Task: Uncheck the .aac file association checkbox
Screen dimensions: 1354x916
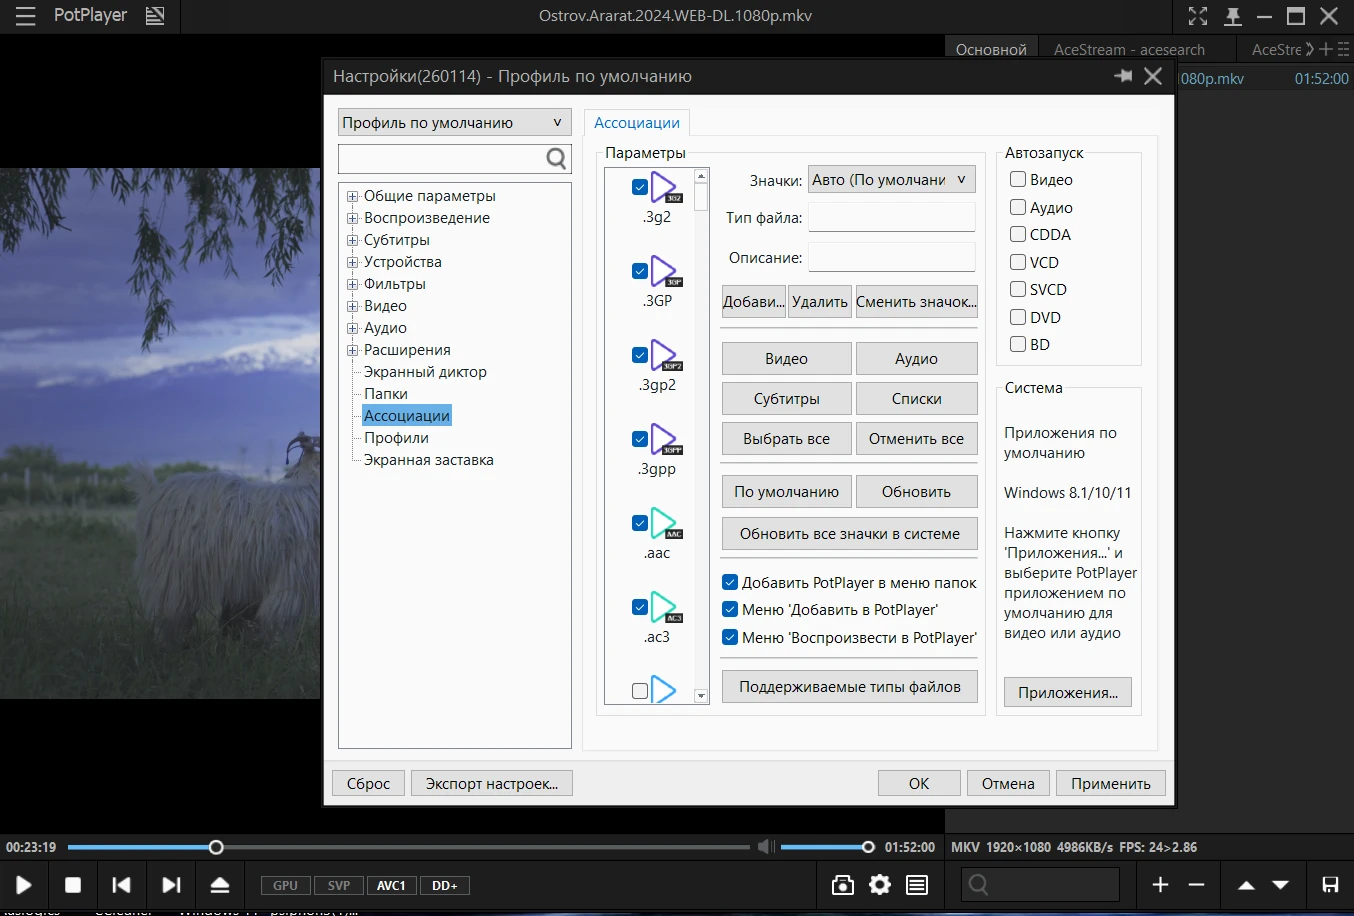Action: (640, 523)
